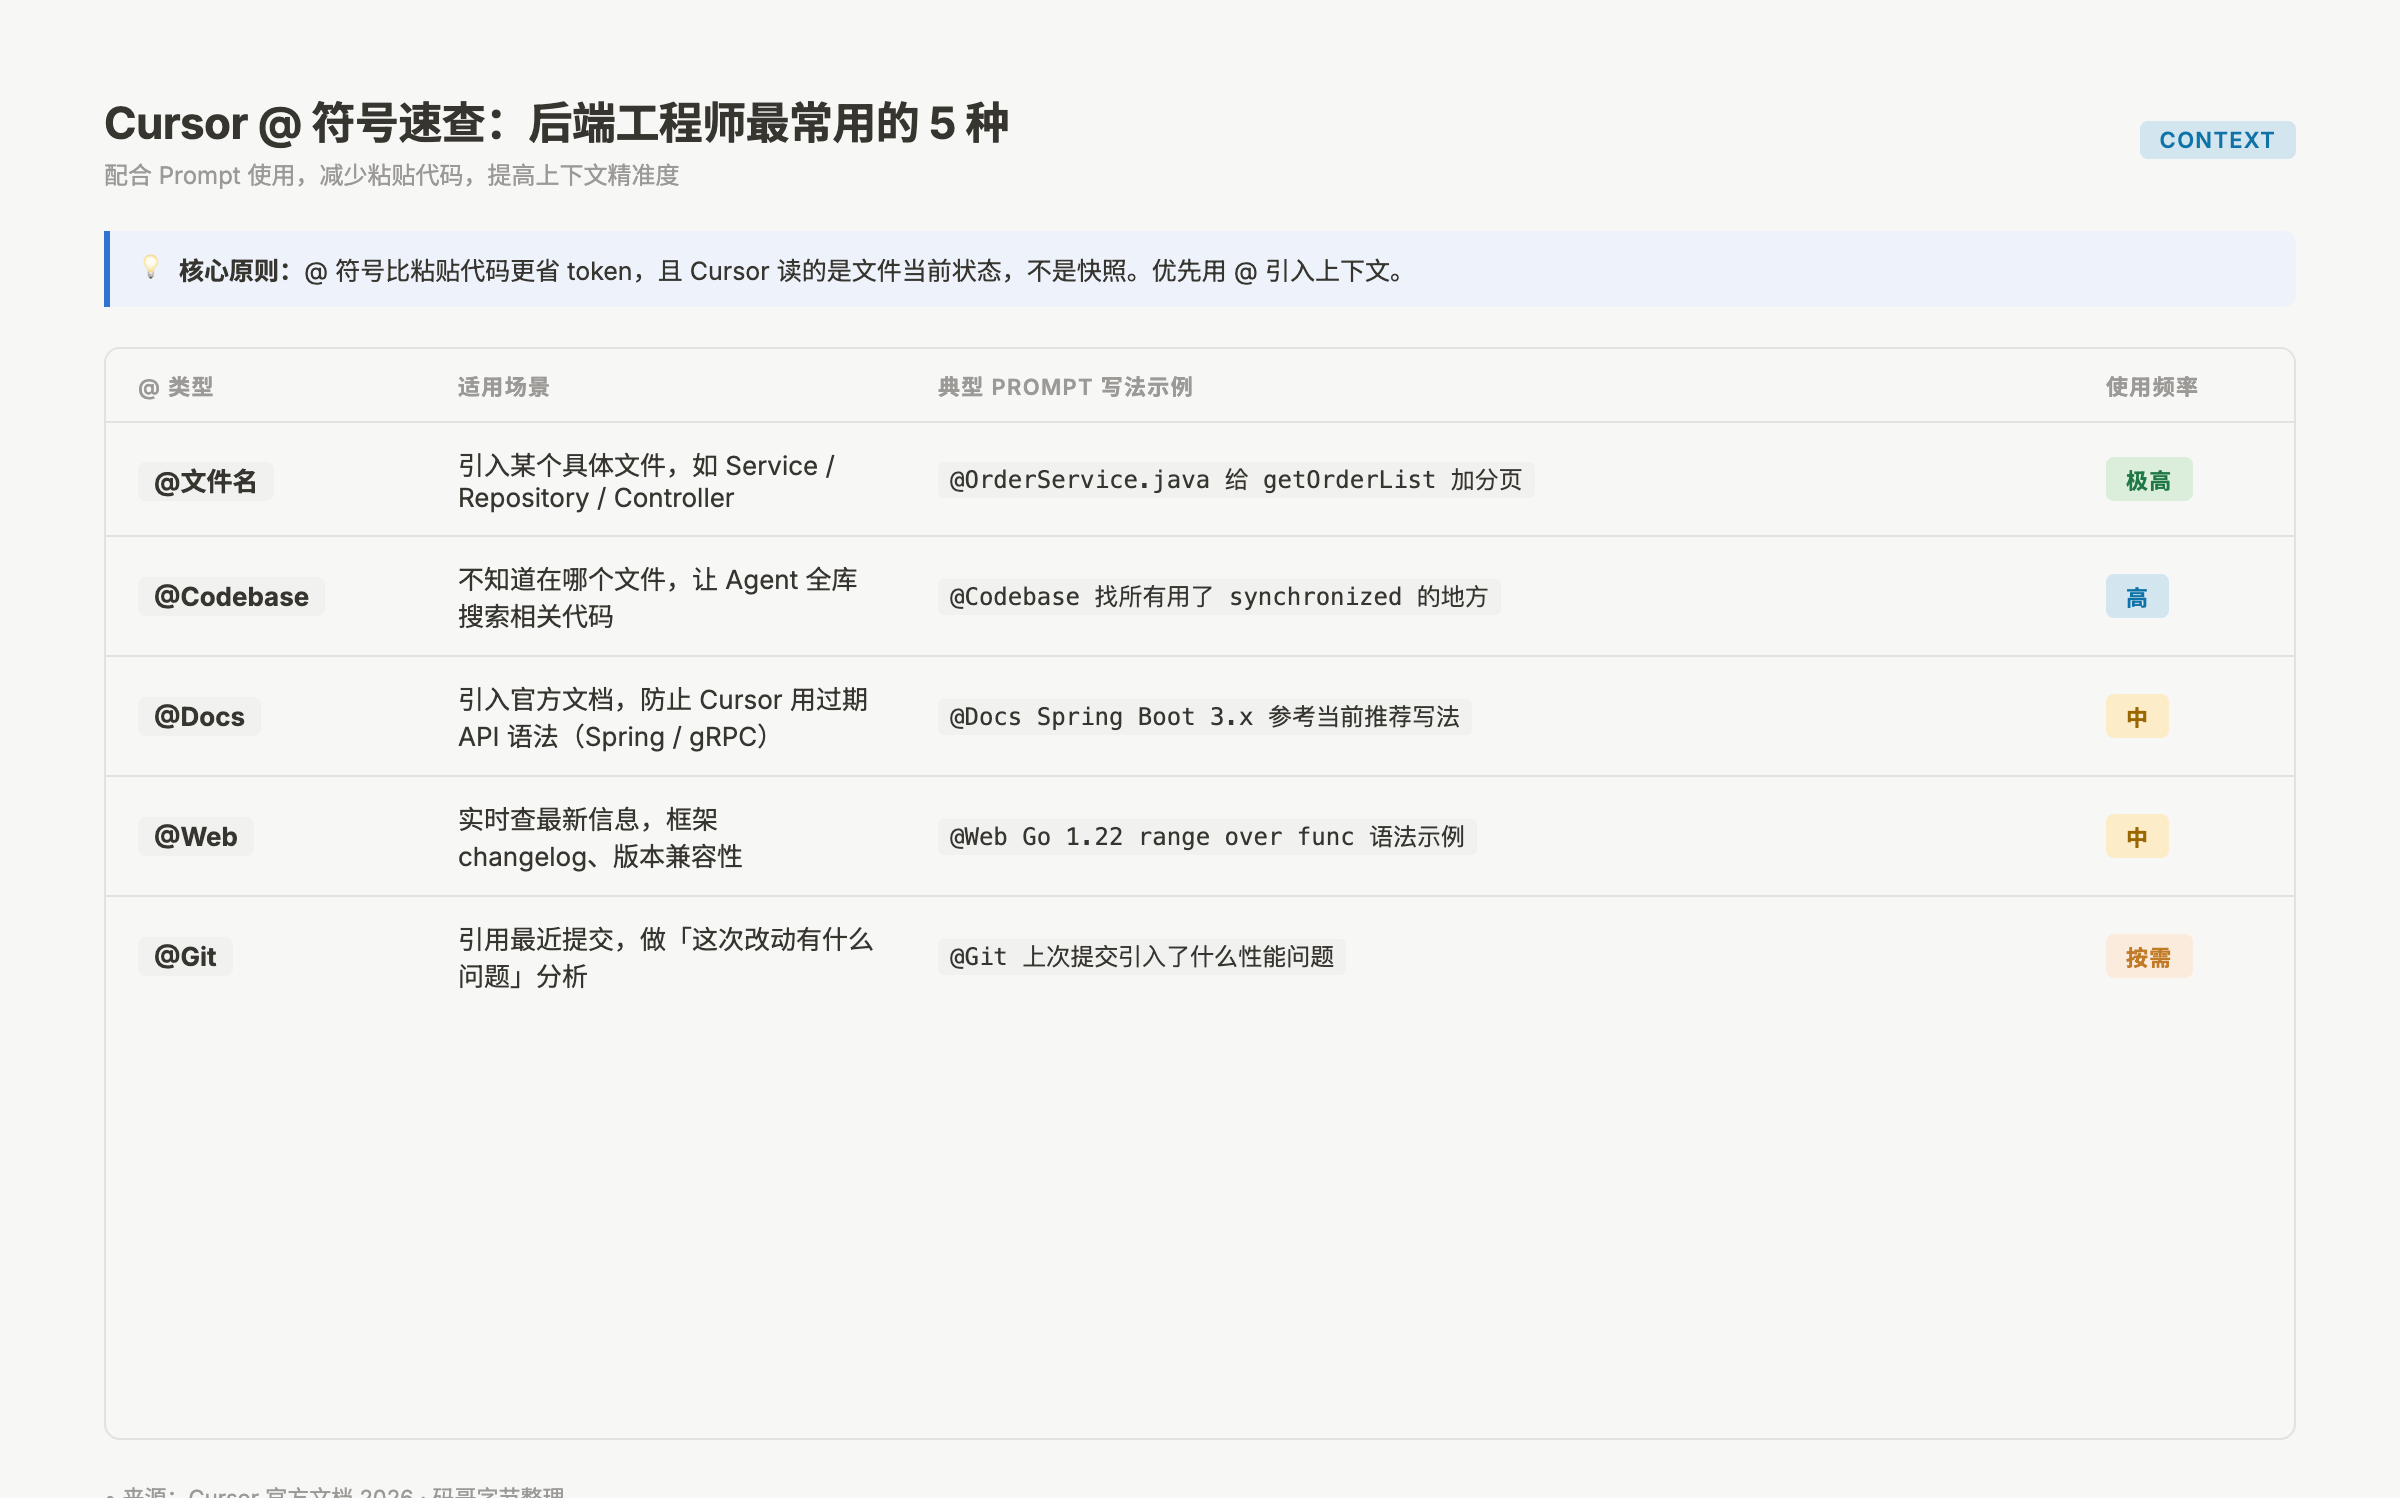Click the '中' badge in @Docs row
The image size is (2400, 1498).
[x=2137, y=717]
